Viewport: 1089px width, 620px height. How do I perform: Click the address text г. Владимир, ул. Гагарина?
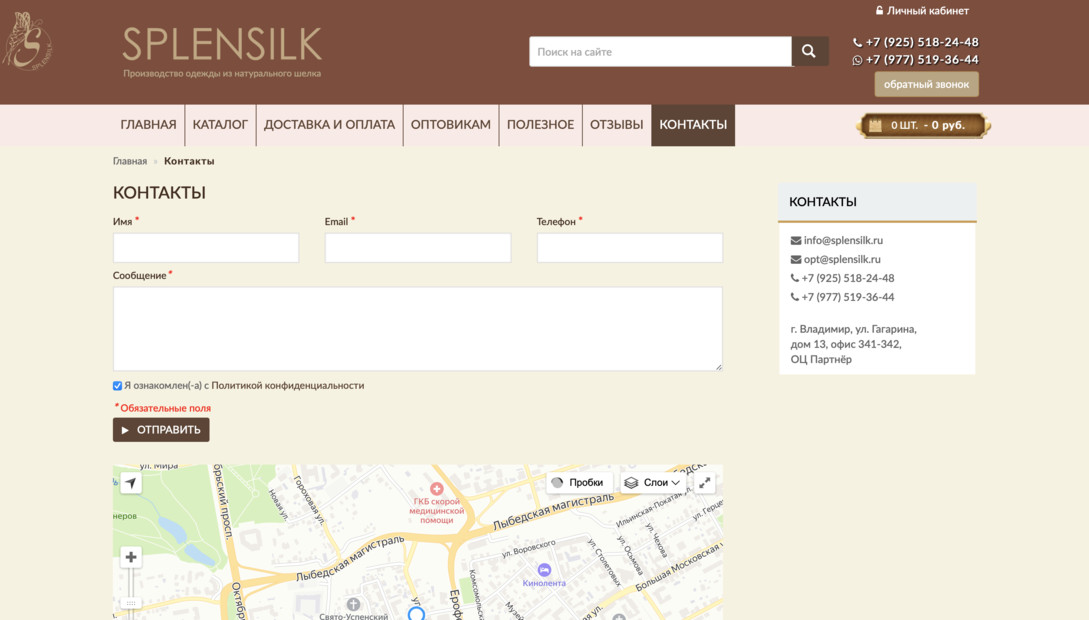pos(854,329)
